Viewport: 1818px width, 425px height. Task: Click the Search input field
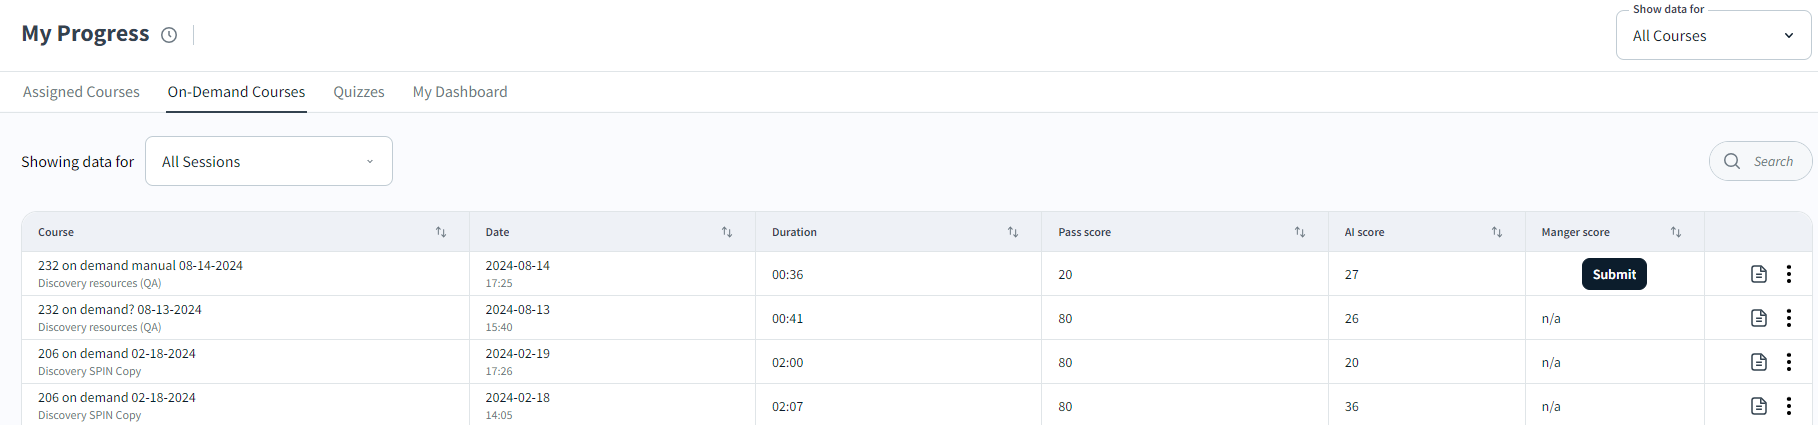coord(1772,162)
